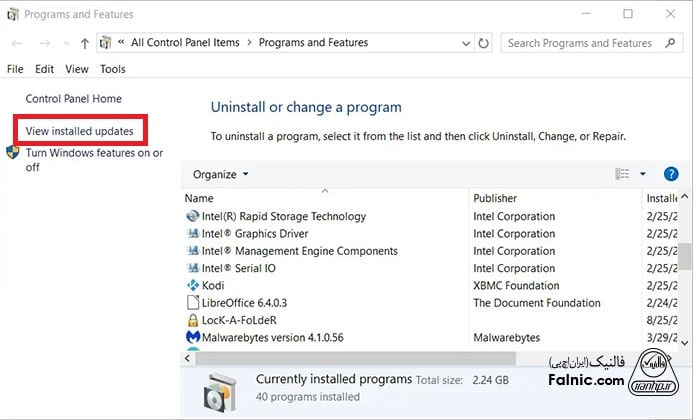Viewport: 694px width, 420px height.
Task: Open Turn Windows features on or off
Action: click(94, 159)
